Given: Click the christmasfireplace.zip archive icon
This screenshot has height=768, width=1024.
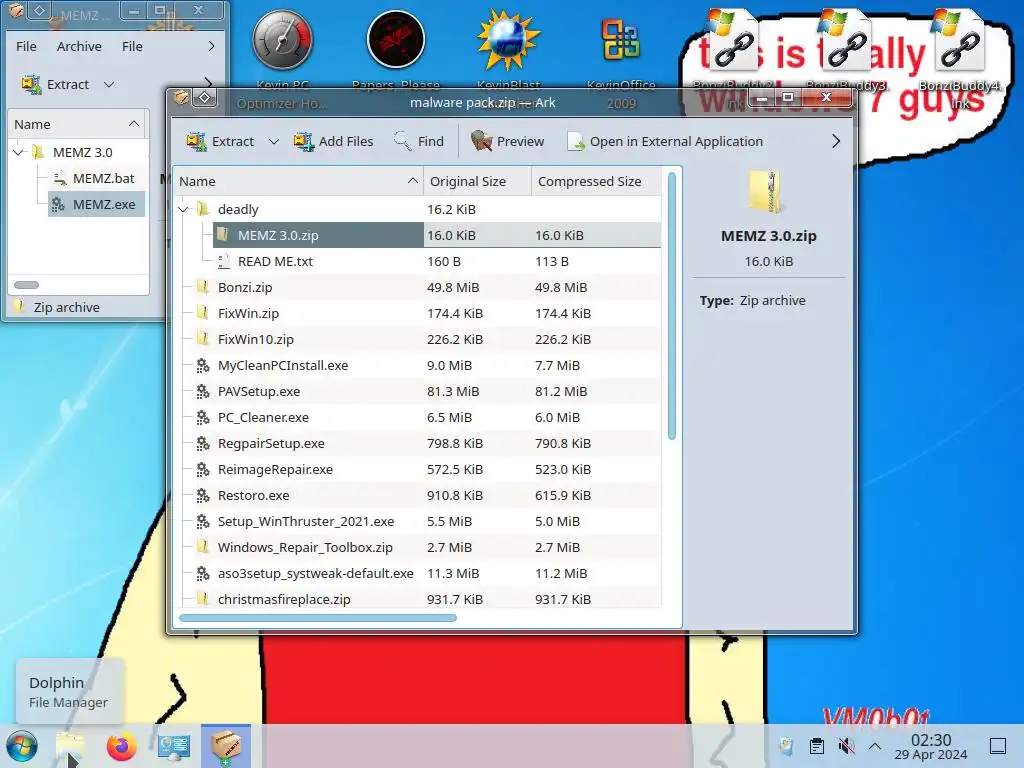Looking at the screenshot, I should 203,600.
